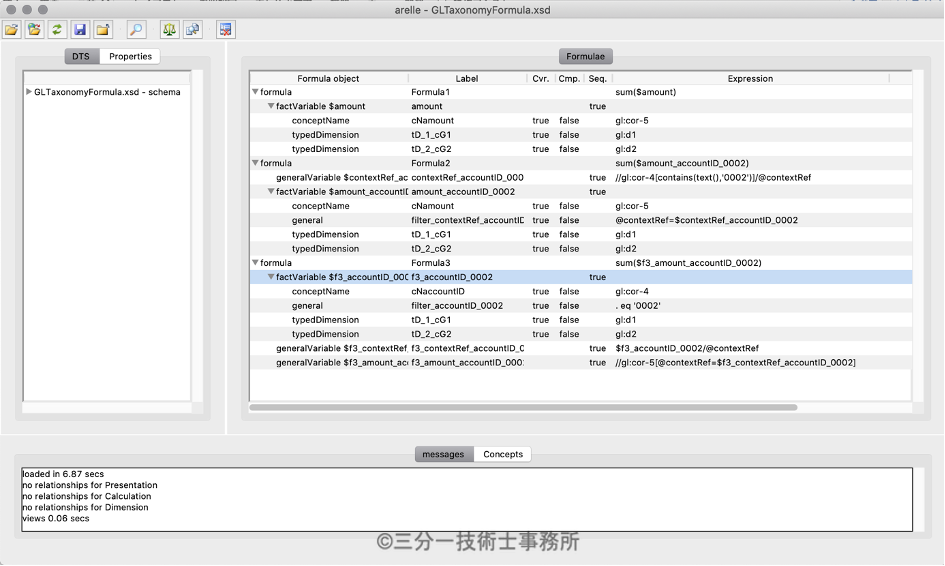
Task: Click expression $f3_accountID_0002/@contextRef
Action: point(687,348)
